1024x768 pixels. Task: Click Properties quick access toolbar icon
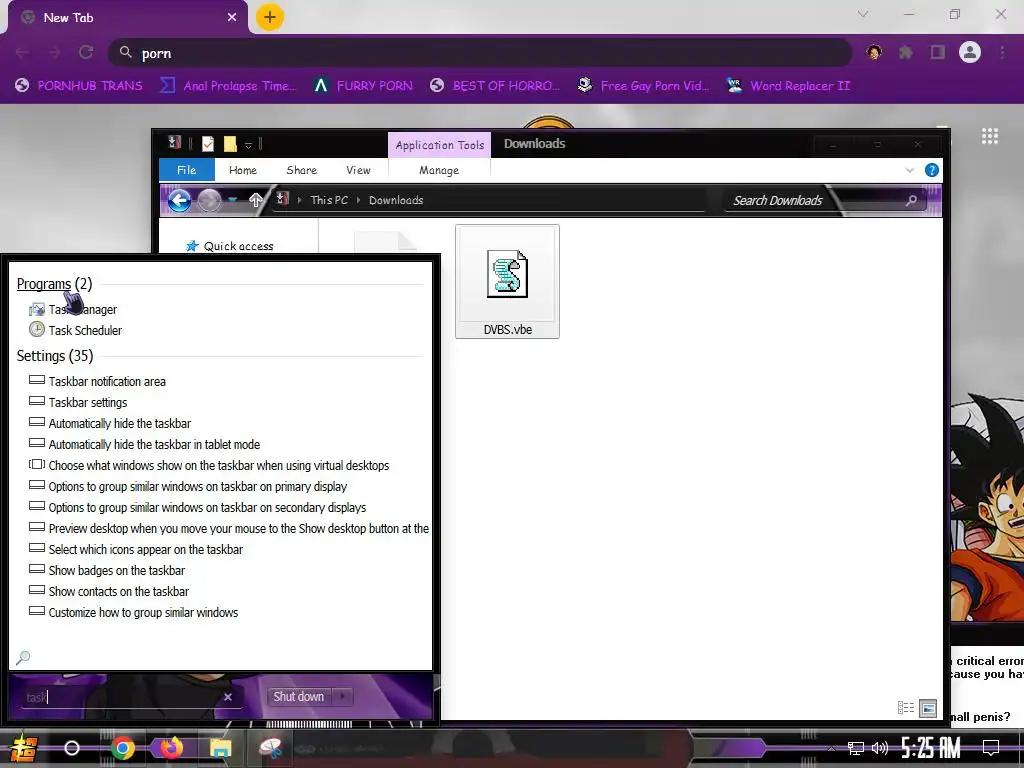pyautogui.click(x=208, y=144)
